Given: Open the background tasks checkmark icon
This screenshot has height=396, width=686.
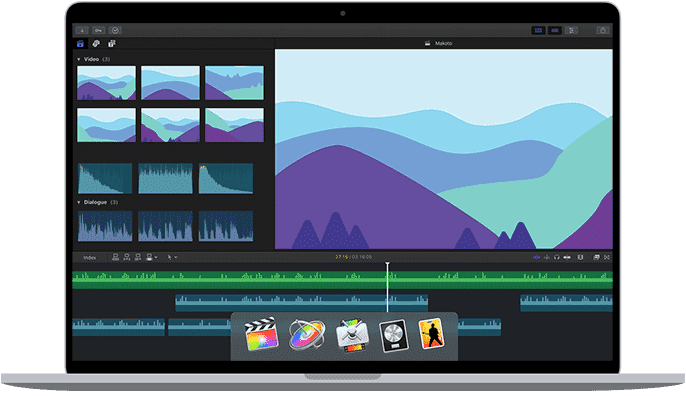Looking at the screenshot, I should [x=115, y=30].
